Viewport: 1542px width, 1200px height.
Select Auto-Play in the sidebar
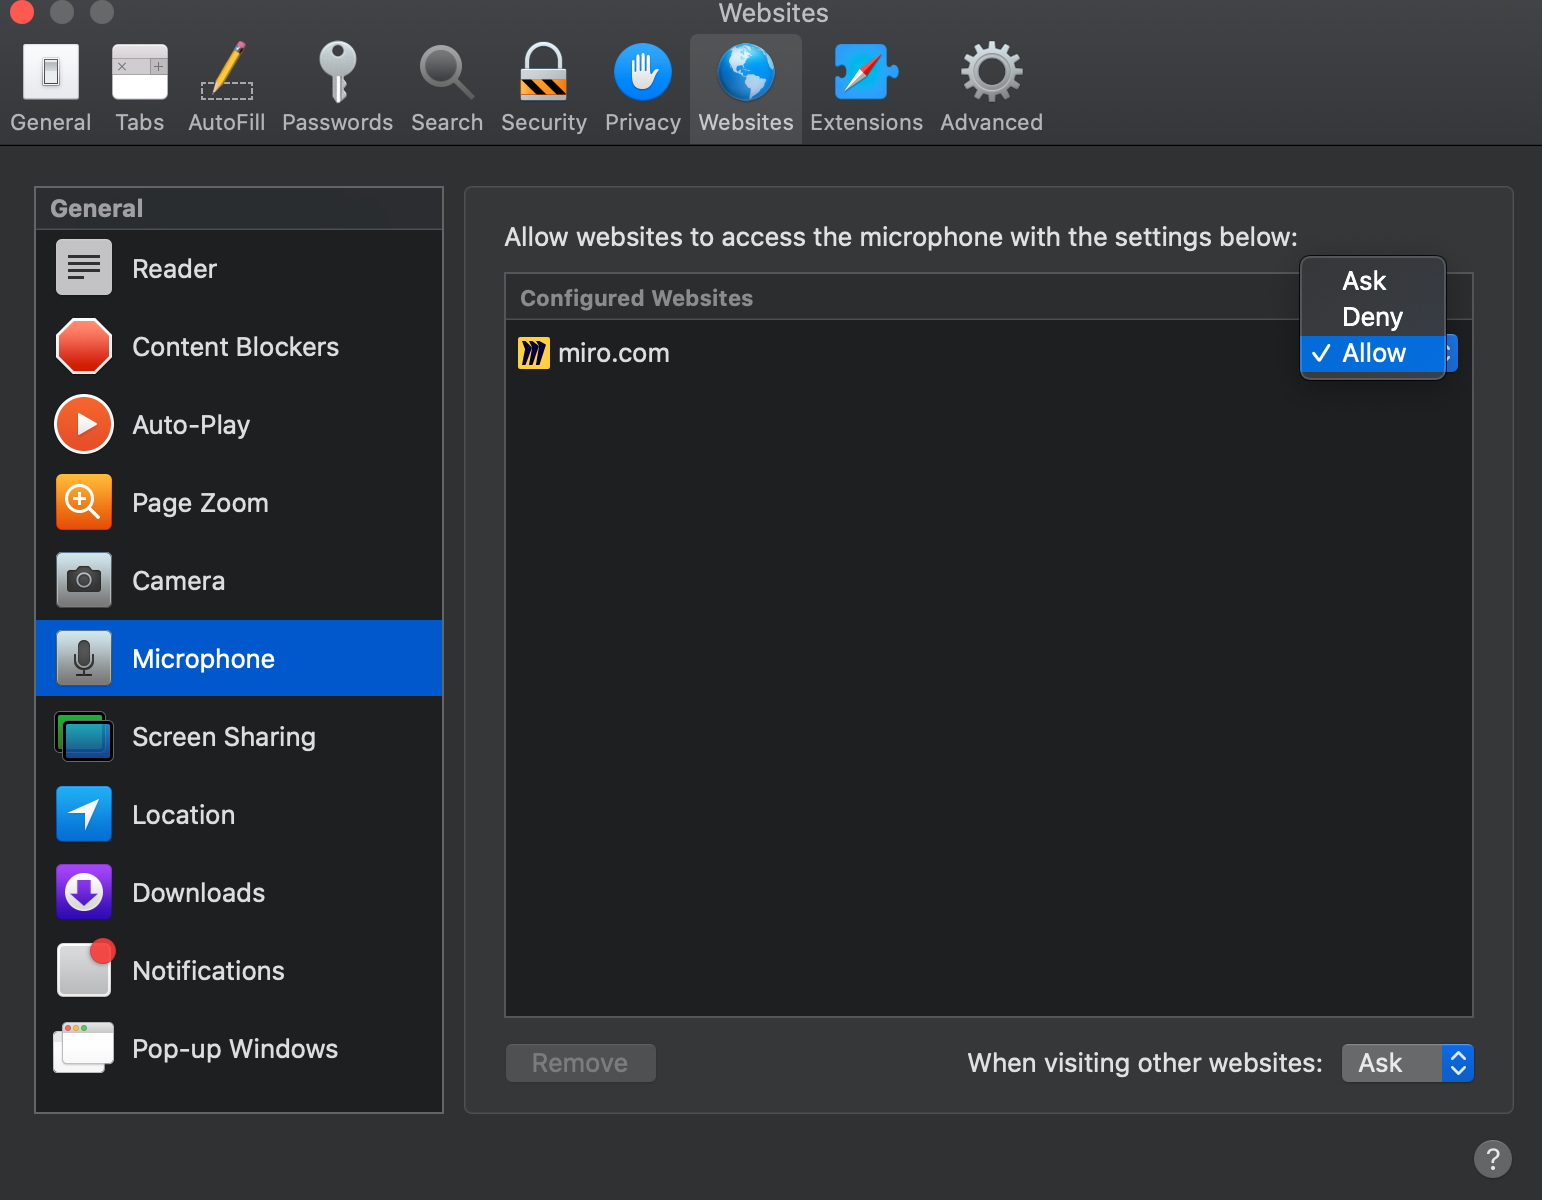coord(191,425)
